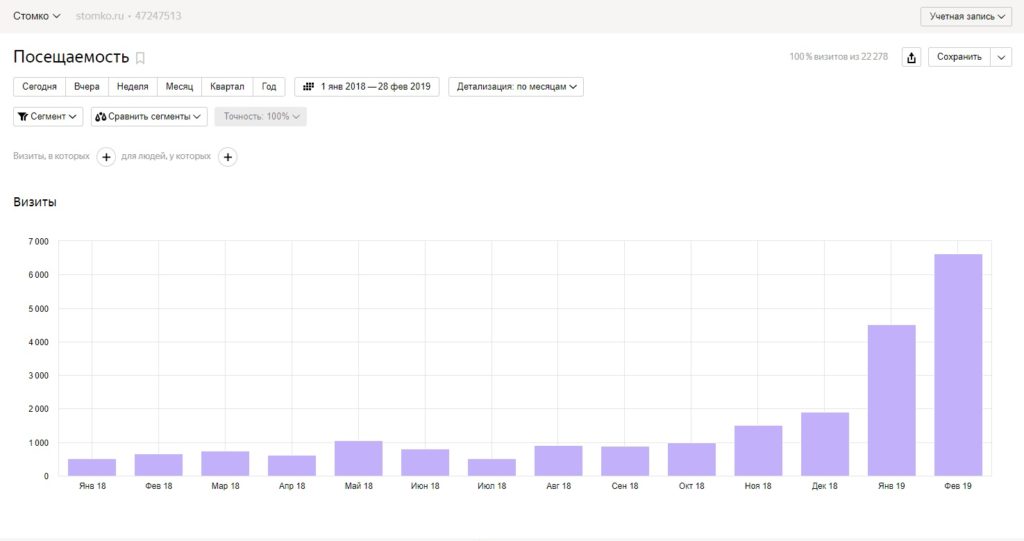Open the Сегмент dropdown

click(48, 116)
